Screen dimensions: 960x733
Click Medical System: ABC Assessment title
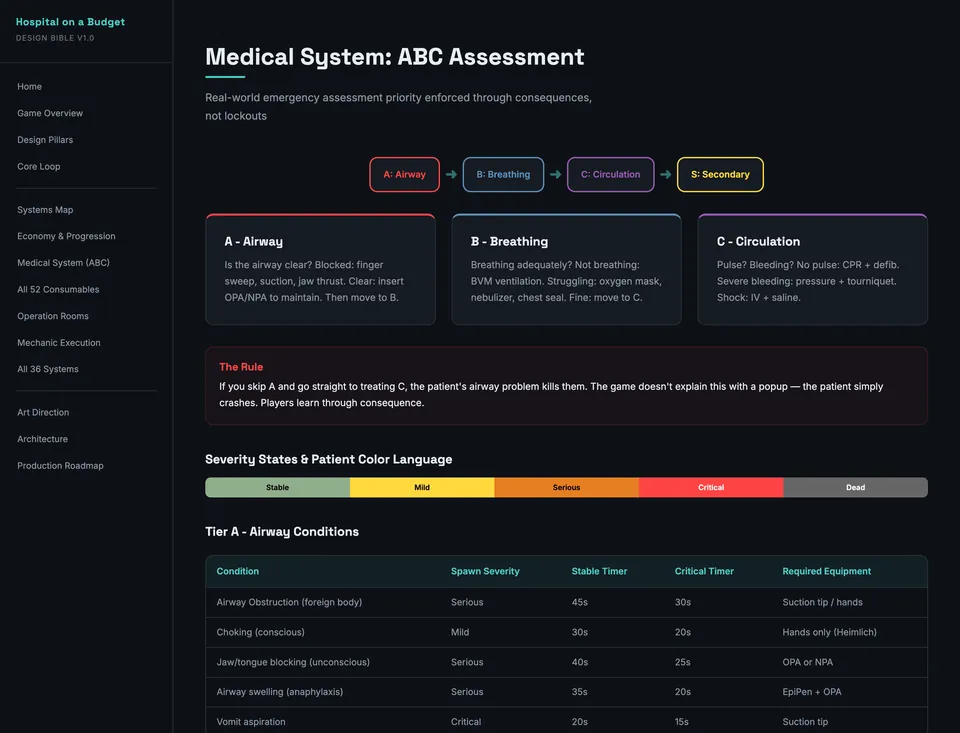pyautogui.click(x=394, y=57)
